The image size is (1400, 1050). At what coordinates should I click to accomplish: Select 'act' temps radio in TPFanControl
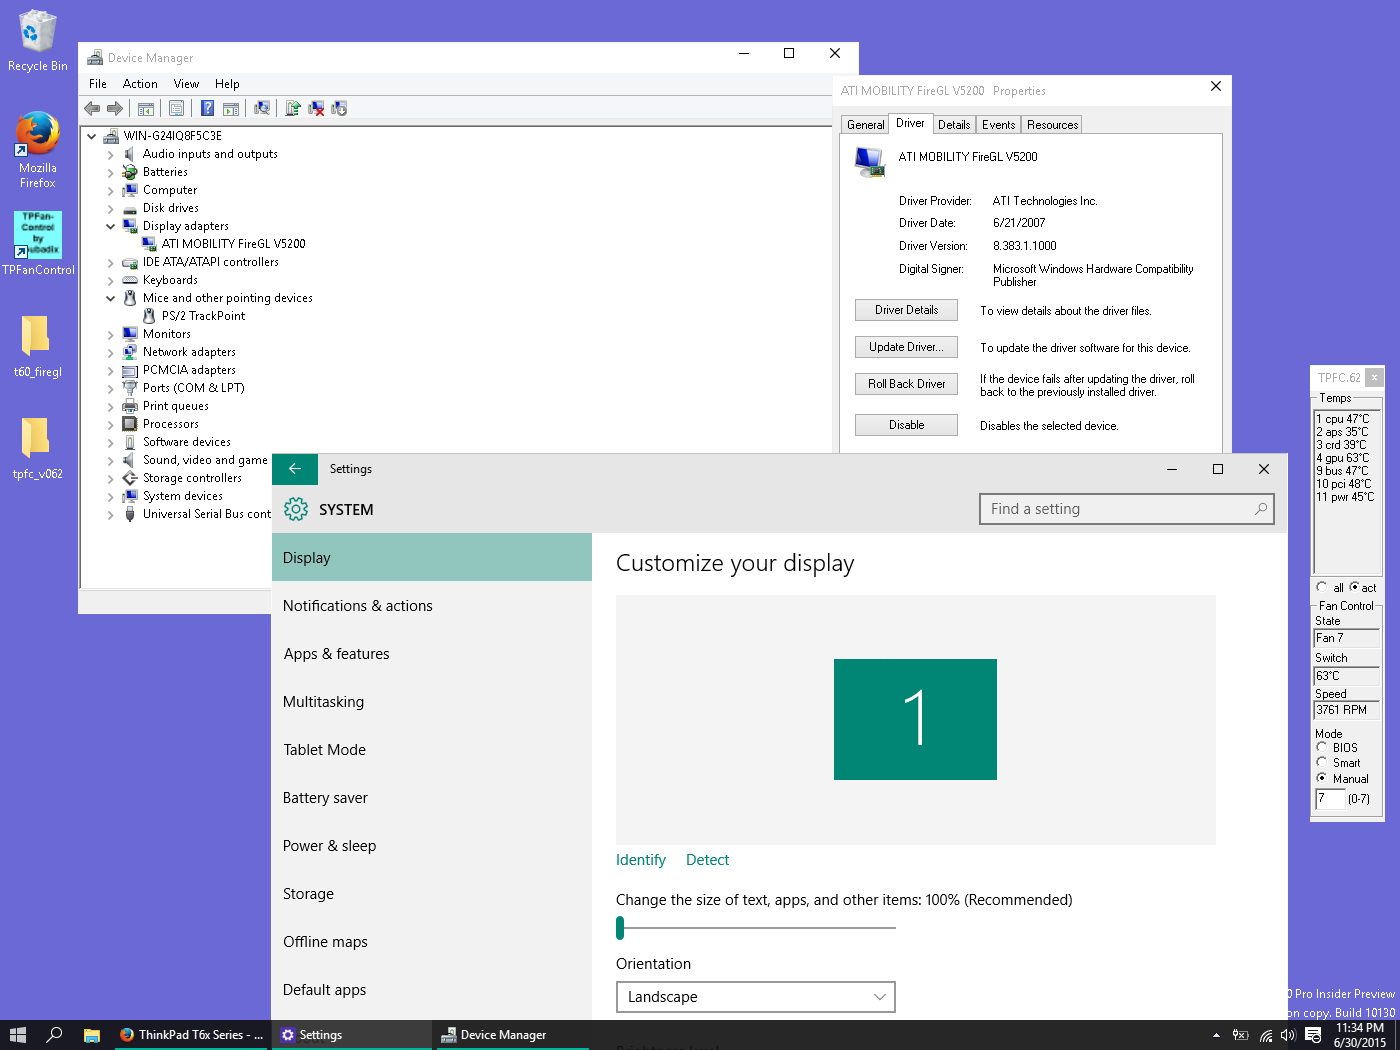point(1354,587)
